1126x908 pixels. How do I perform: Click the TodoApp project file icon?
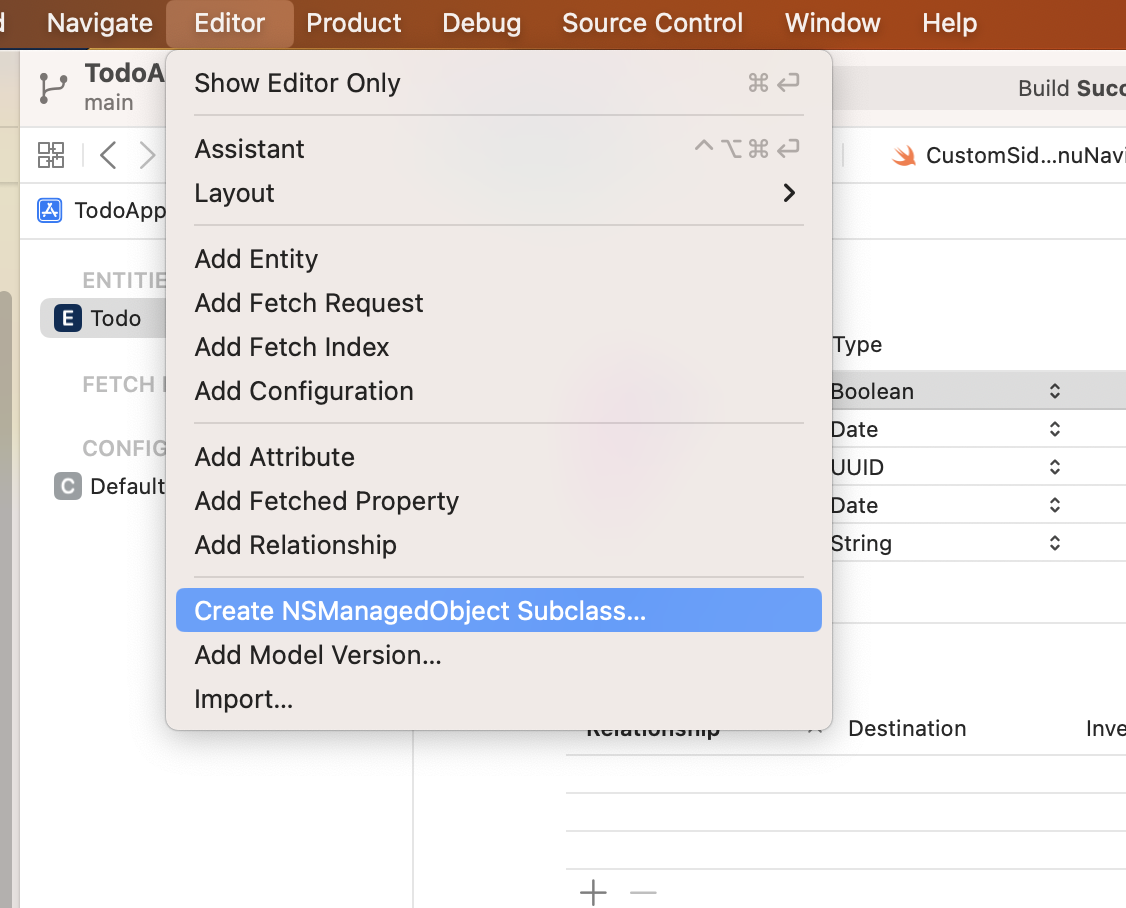(x=50, y=210)
